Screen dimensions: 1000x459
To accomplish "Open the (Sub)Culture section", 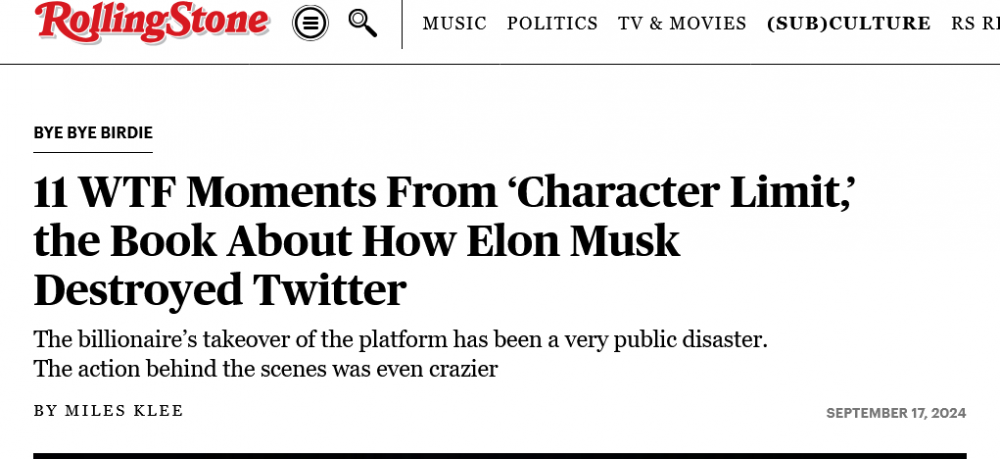I will (849, 23).
